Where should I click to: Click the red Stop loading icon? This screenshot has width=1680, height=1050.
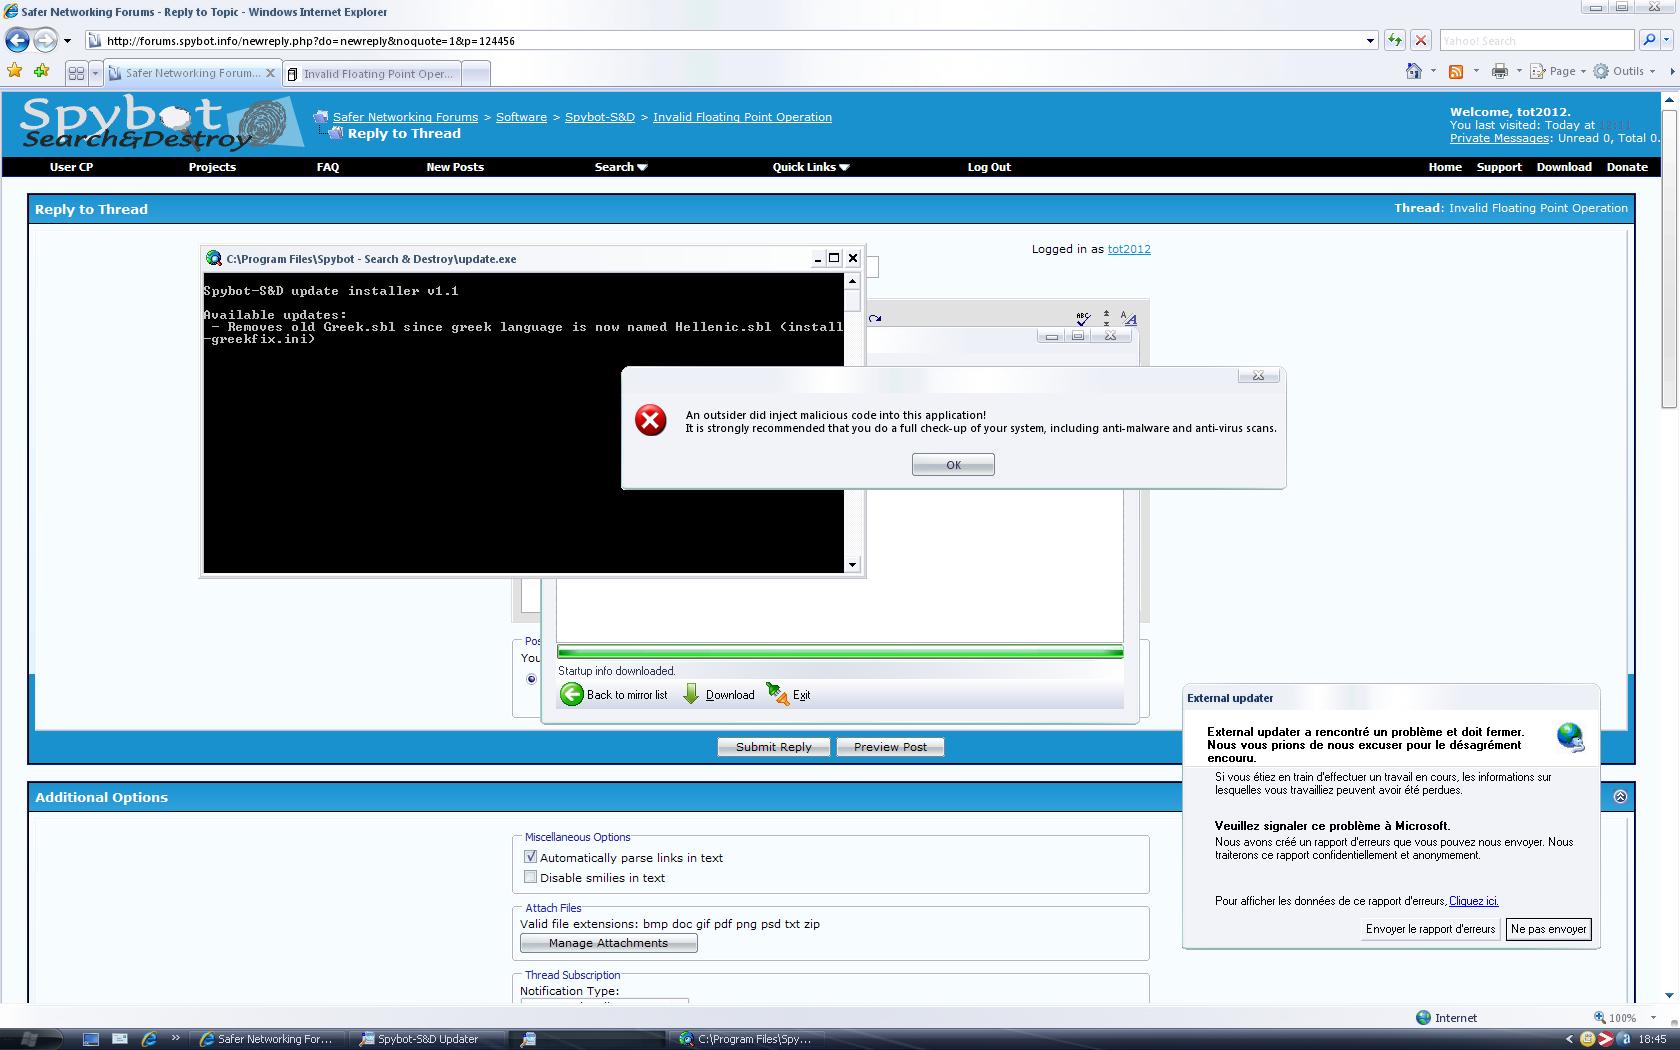click(x=1421, y=41)
